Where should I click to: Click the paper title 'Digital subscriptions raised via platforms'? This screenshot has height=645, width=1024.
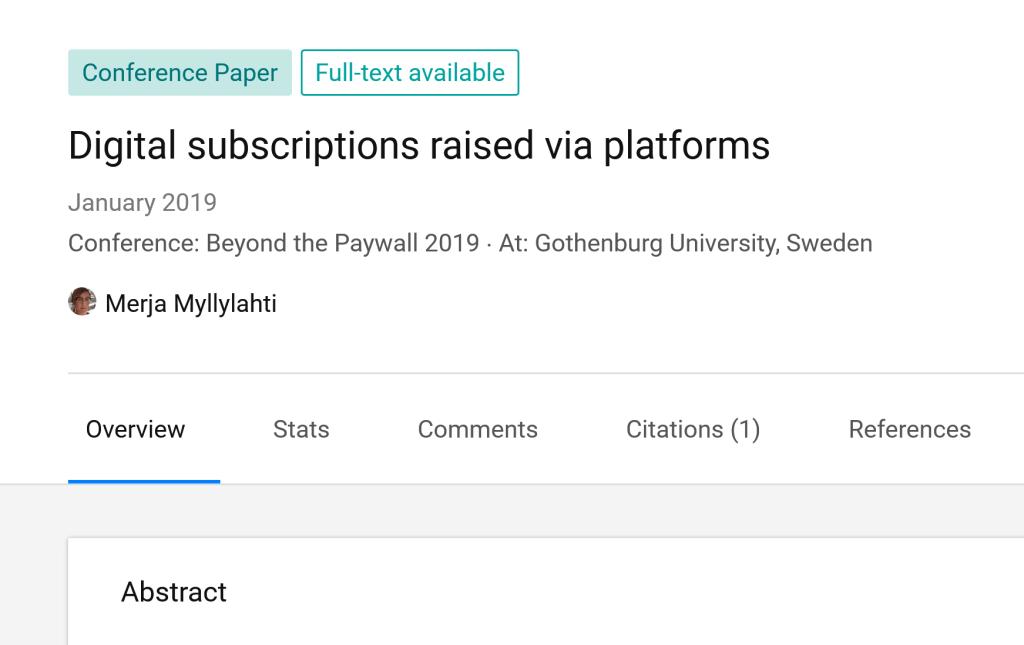pos(419,146)
